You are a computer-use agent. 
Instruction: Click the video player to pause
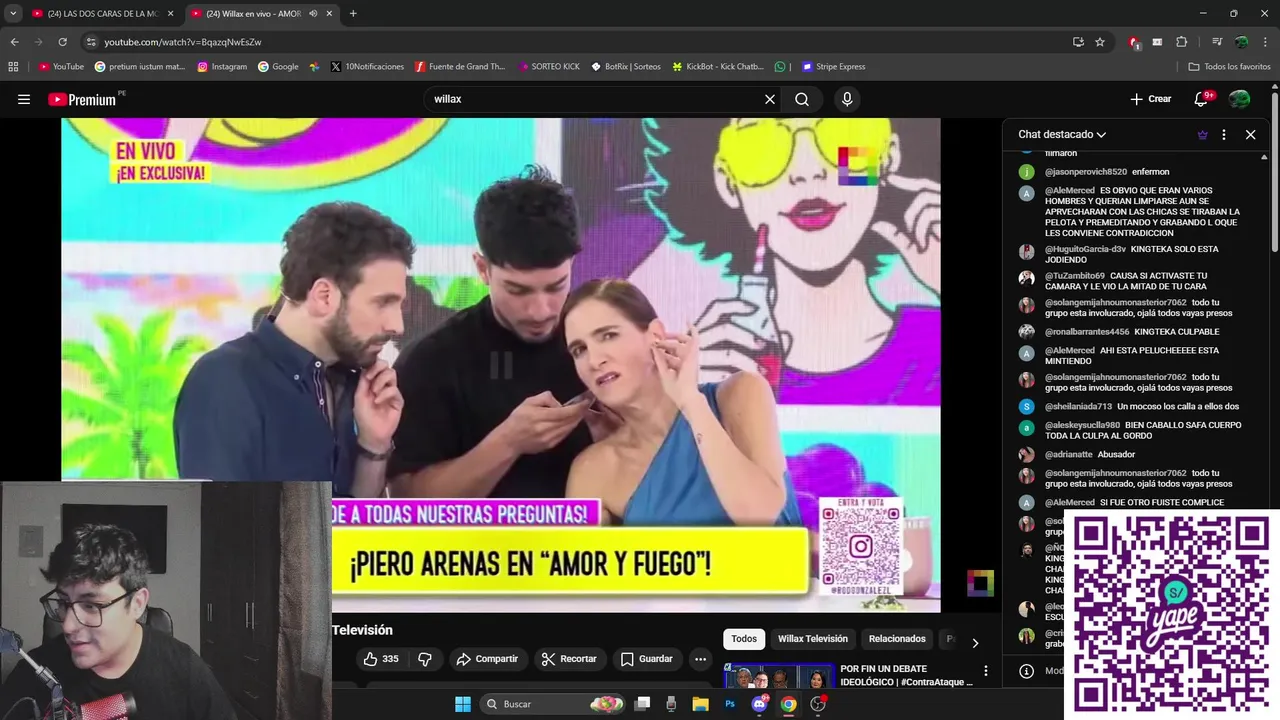500,365
